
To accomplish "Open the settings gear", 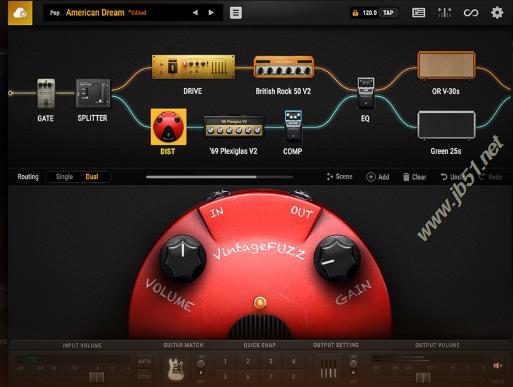I will (x=497, y=13).
